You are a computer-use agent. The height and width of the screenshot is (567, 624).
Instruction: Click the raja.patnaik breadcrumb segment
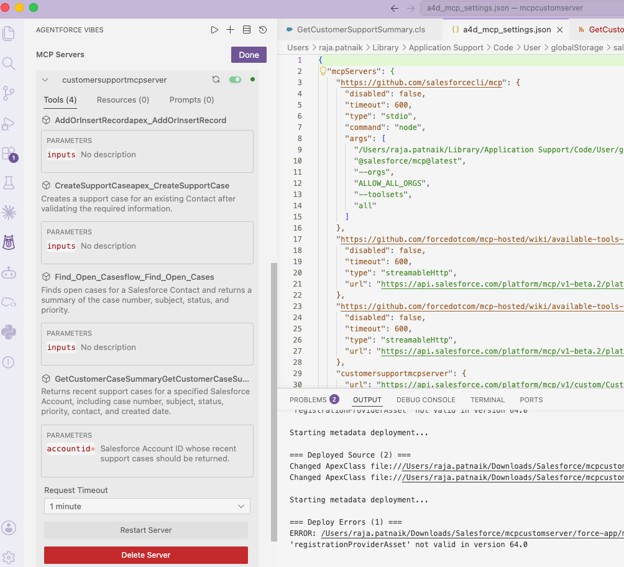click(x=340, y=48)
